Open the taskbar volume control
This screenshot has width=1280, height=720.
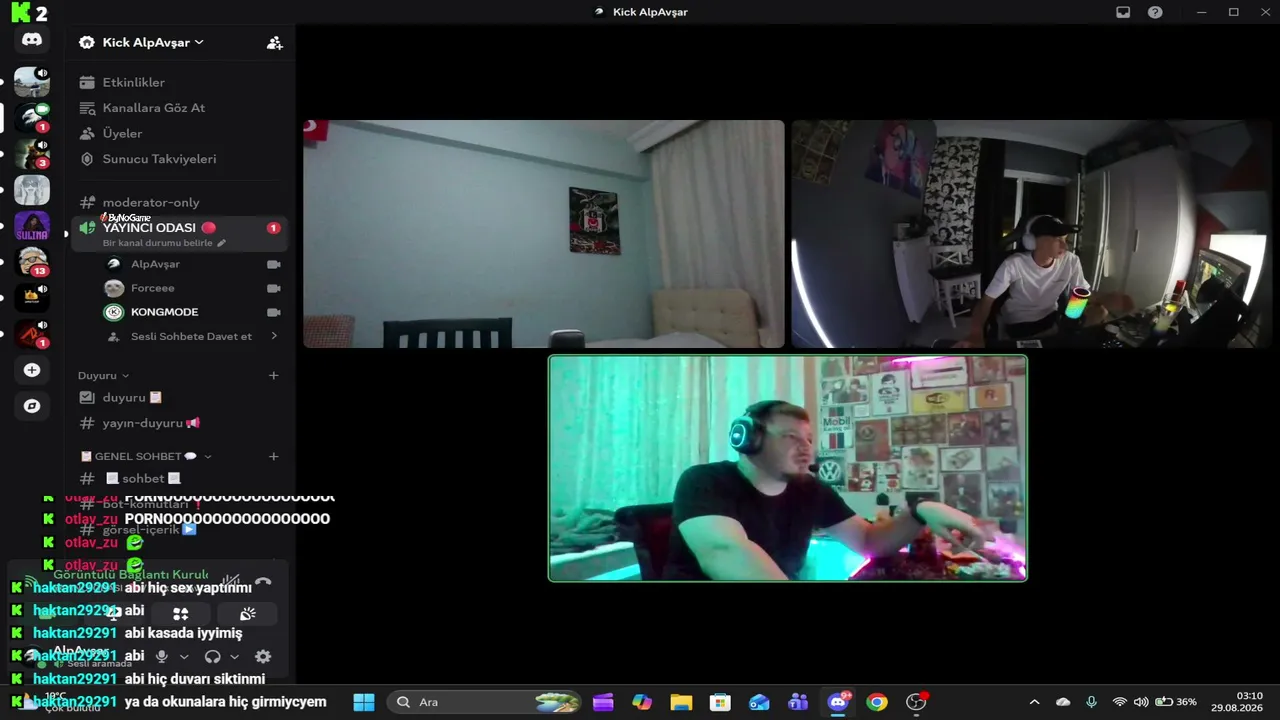1141,702
